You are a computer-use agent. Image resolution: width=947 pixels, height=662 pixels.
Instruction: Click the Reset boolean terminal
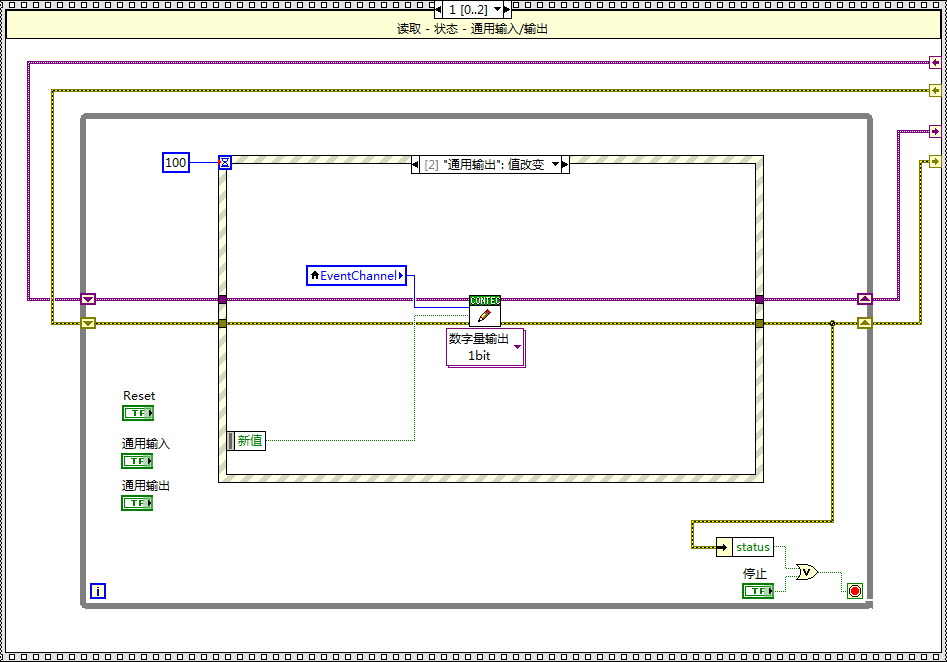click(x=138, y=413)
